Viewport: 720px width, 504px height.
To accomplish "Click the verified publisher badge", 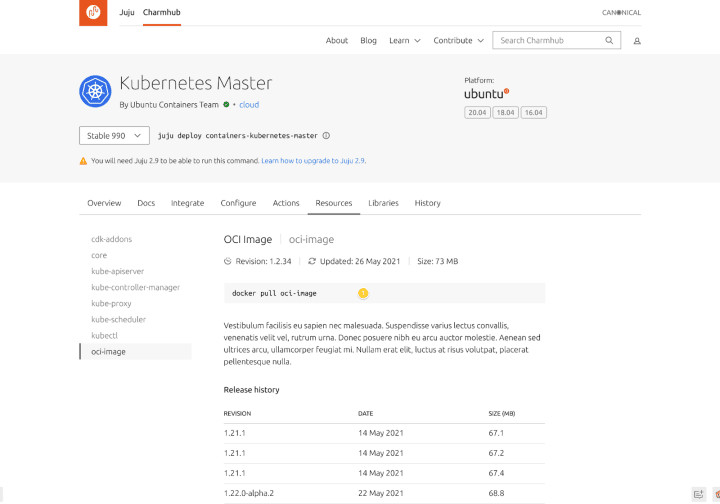I will pos(226,105).
